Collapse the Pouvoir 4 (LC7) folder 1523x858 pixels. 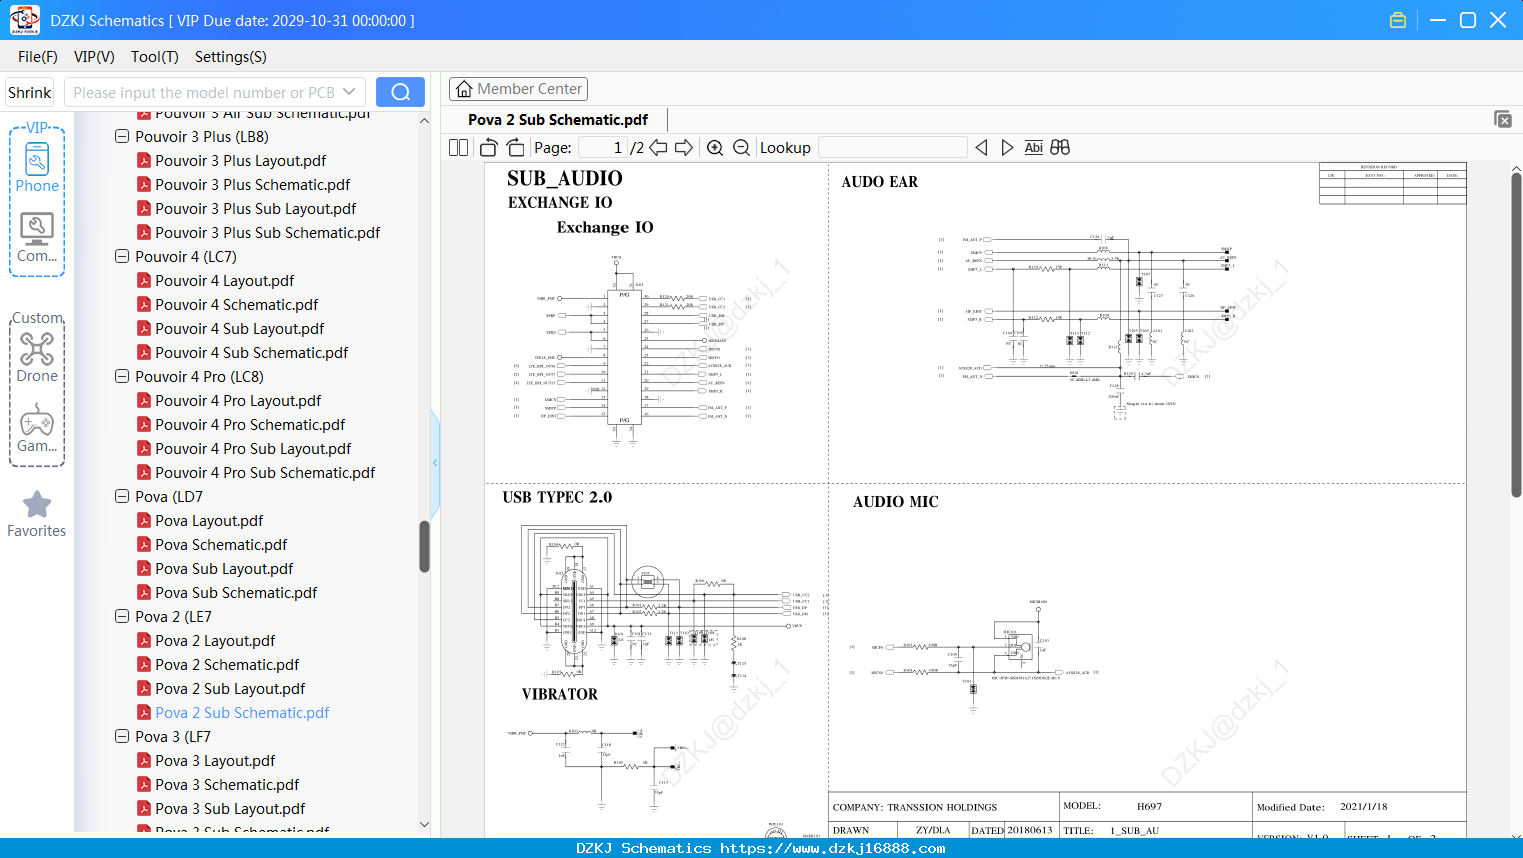point(122,257)
